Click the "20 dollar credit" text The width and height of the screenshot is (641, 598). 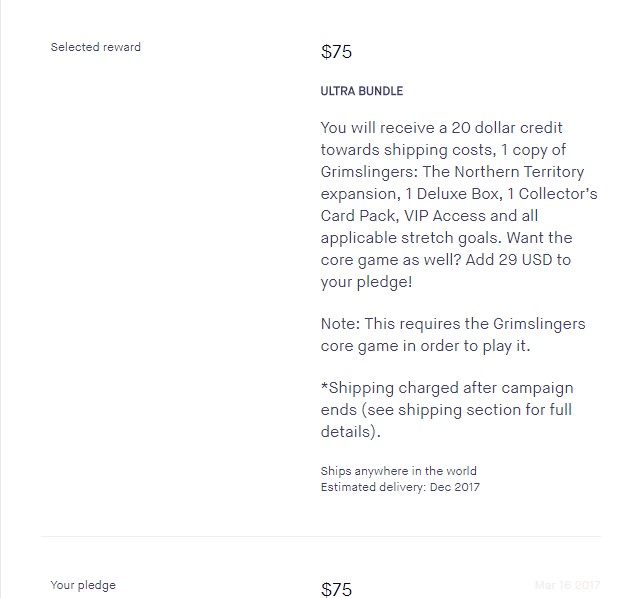pyautogui.click(x=507, y=128)
